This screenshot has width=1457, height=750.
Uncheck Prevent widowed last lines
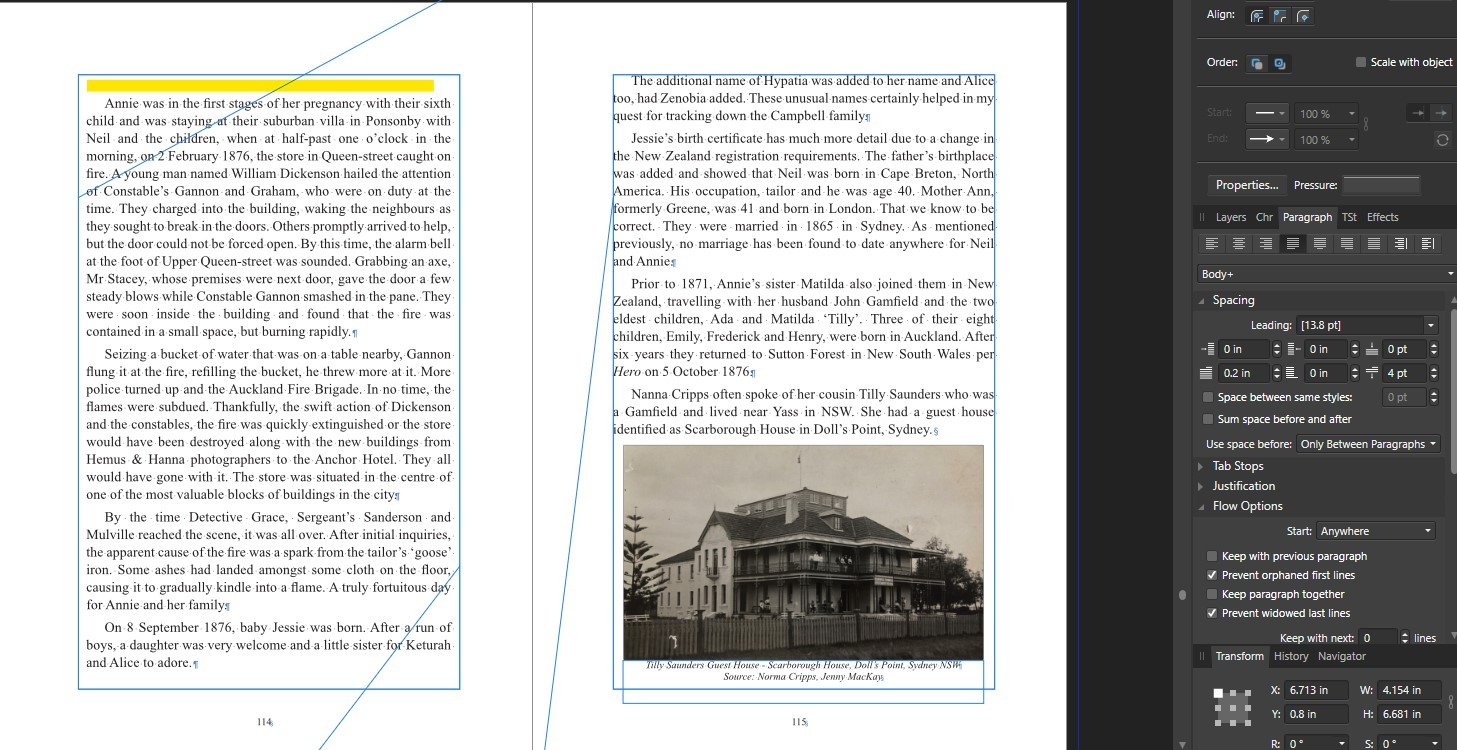pyautogui.click(x=1212, y=613)
